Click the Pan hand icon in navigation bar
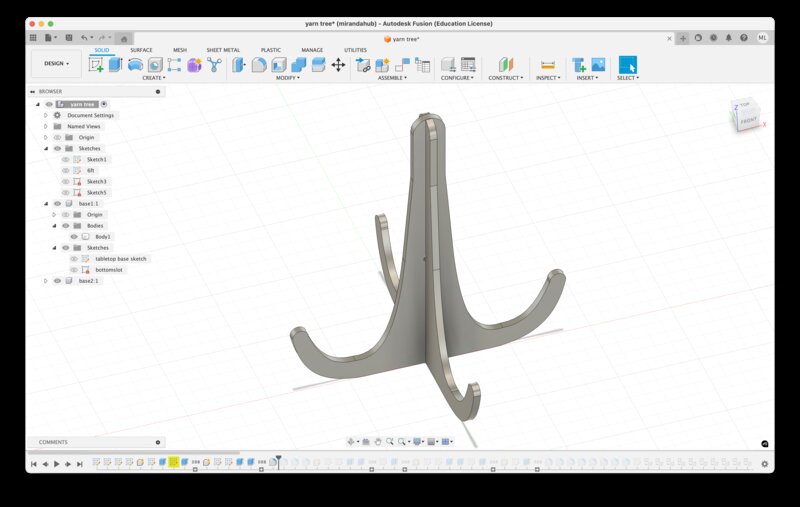 point(378,441)
